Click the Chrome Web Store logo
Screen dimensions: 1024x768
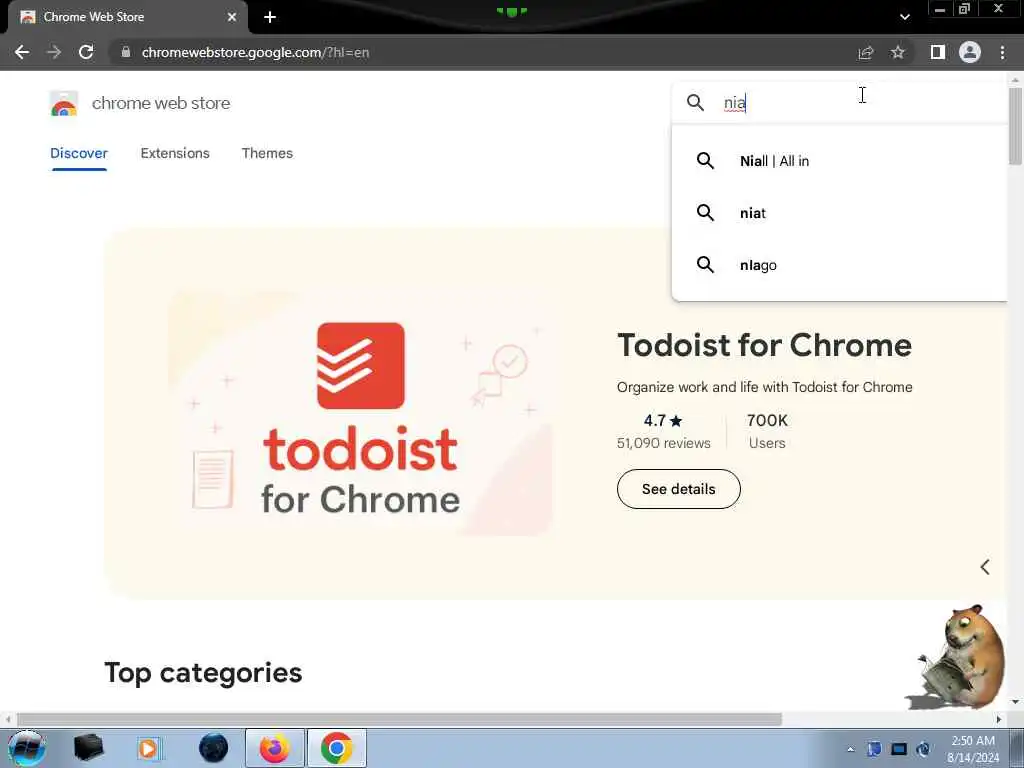64,103
